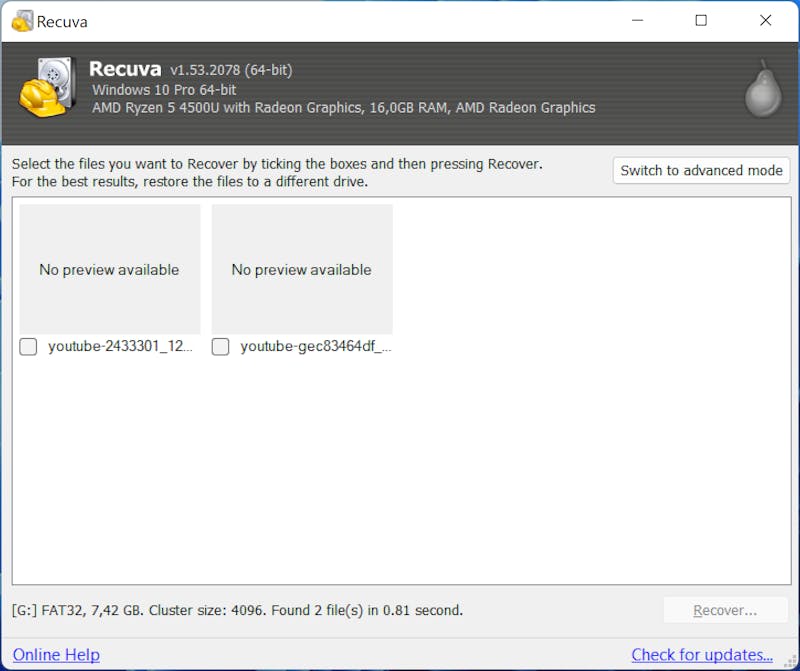The height and width of the screenshot is (671, 800).
Task: Tick the checkbox for youtube-2433301_12 file
Action: [x=28, y=347]
